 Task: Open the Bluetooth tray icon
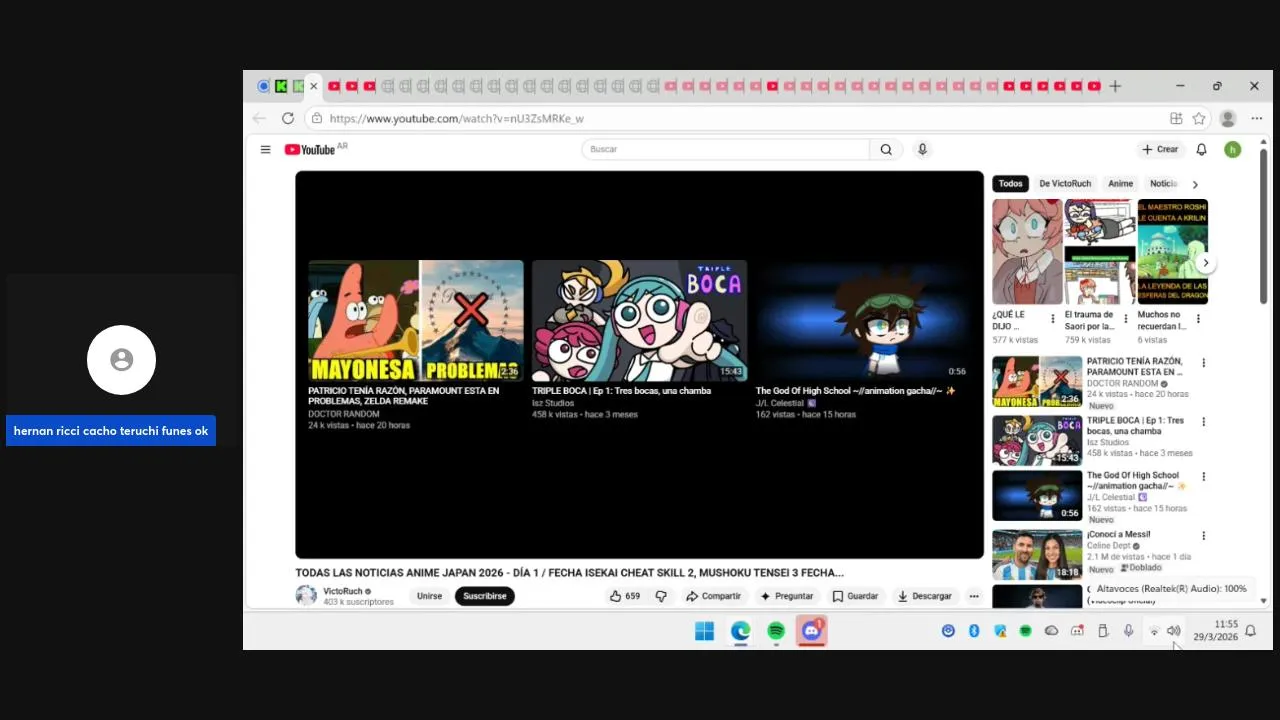point(974,631)
